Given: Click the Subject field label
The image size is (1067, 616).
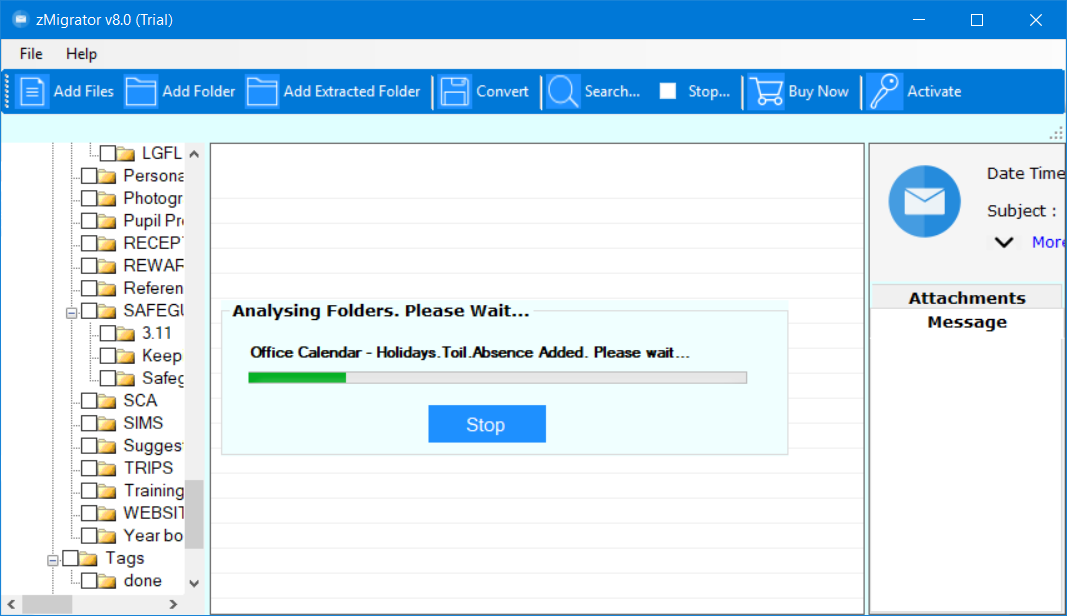Looking at the screenshot, I should pyautogui.click(x=1022, y=211).
